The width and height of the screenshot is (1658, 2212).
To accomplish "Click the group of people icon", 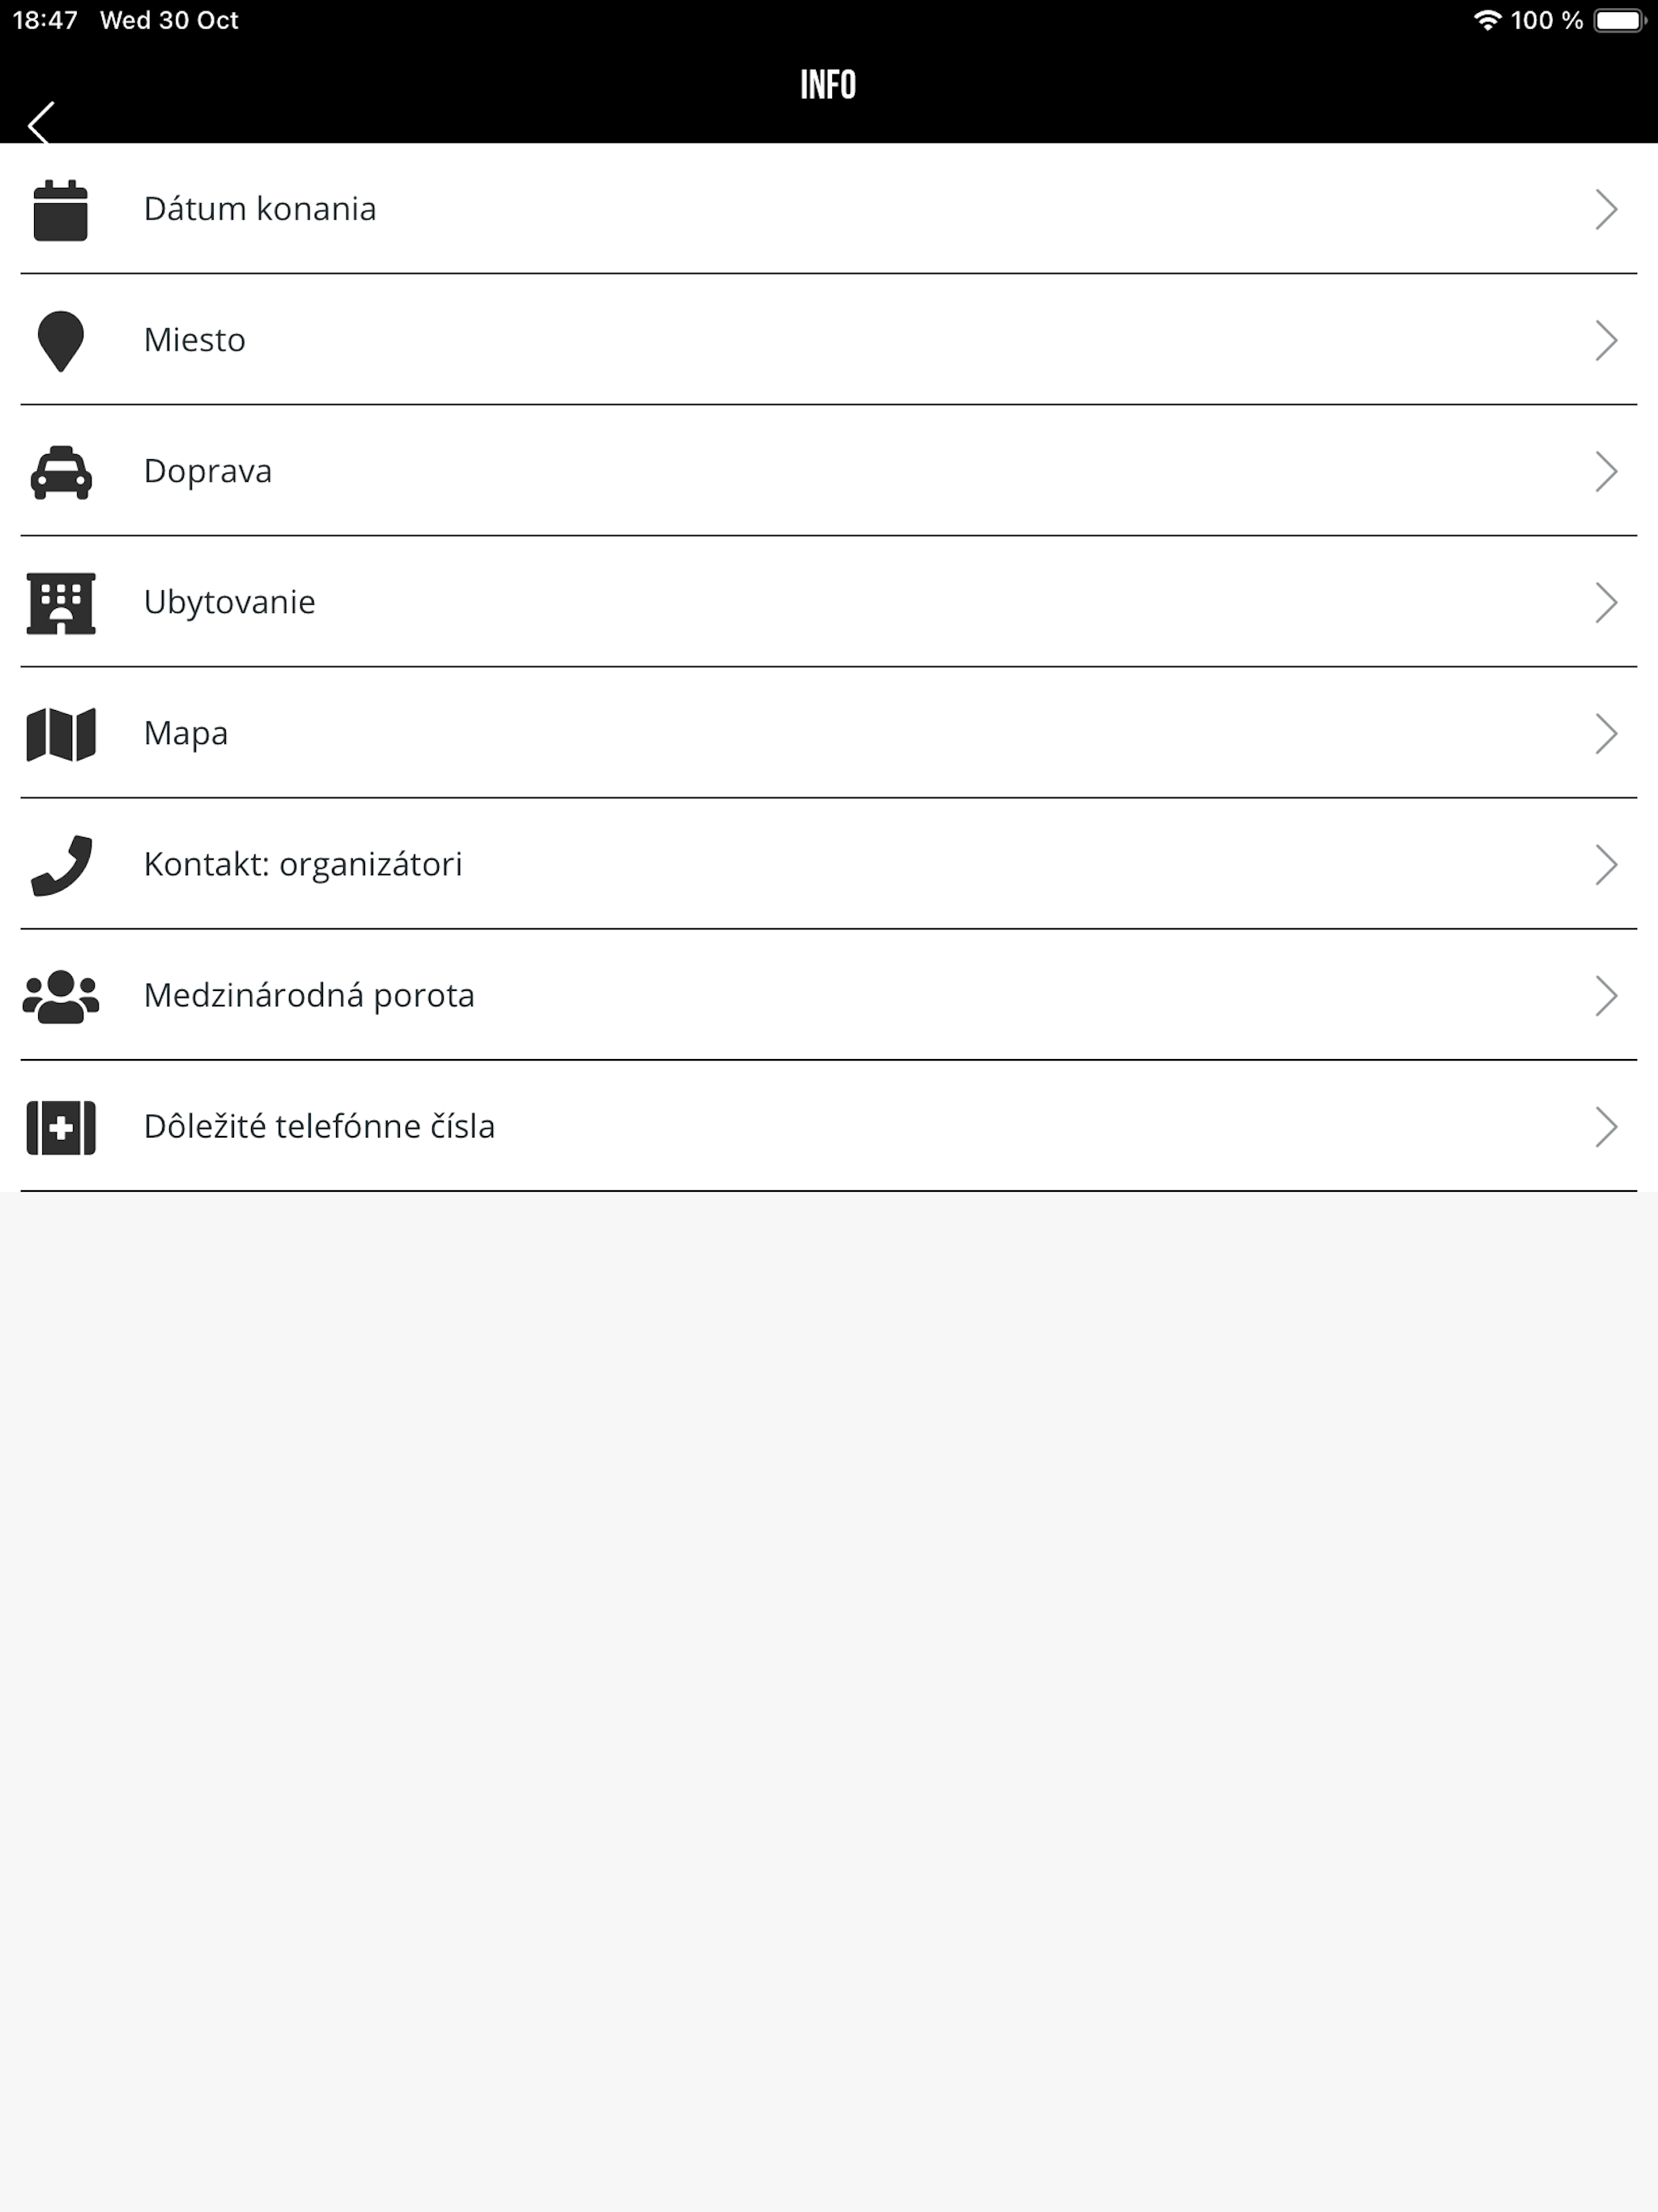I will click(x=61, y=996).
